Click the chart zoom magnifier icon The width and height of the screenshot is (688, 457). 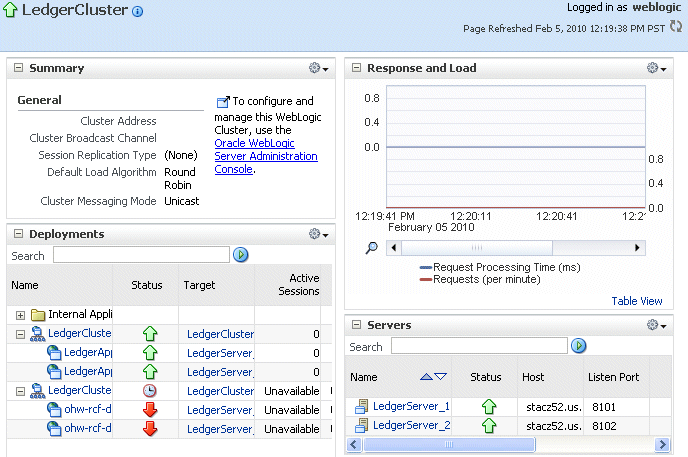click(x=372, y=248)
